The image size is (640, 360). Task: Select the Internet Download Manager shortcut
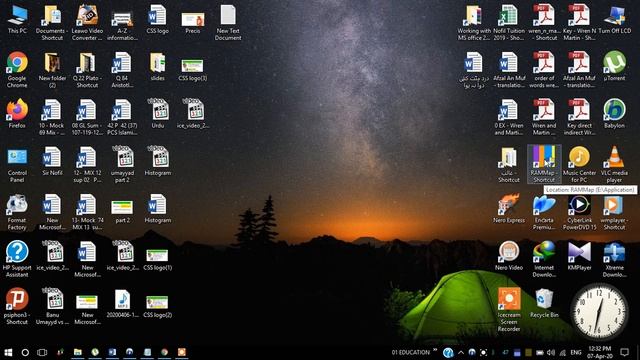[x=544, y=259]
